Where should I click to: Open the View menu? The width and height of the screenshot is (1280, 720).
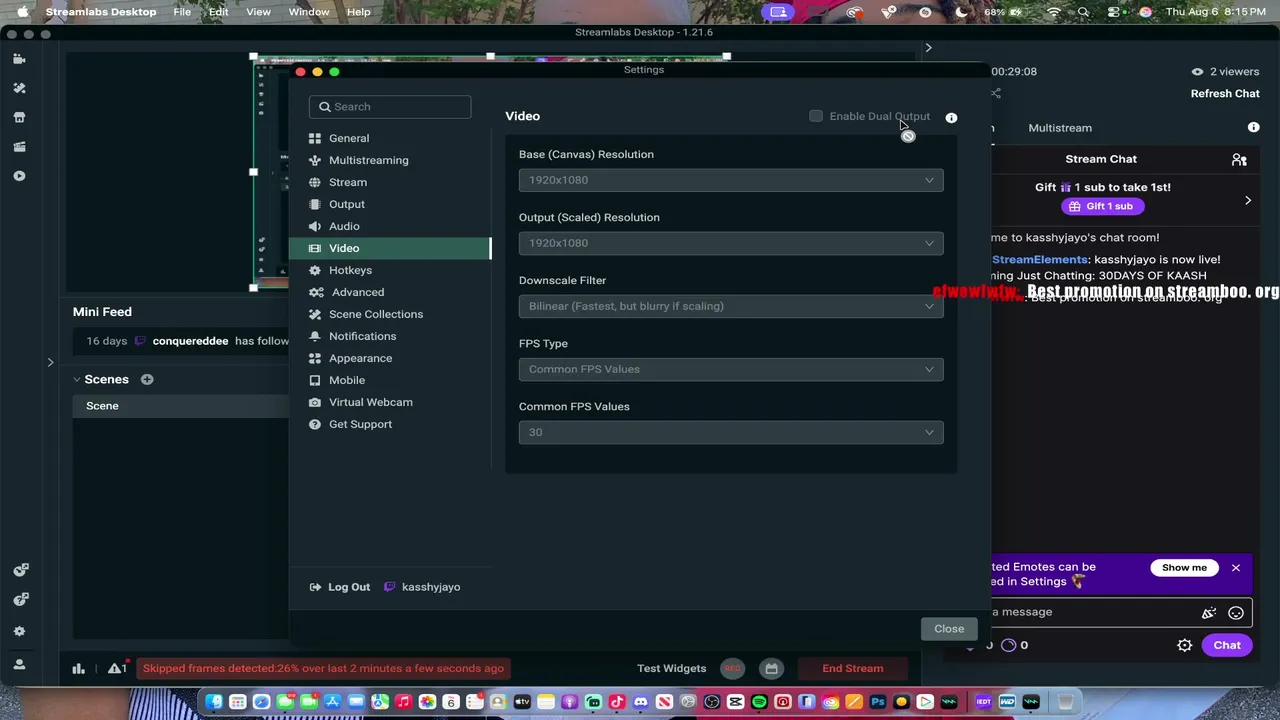pyautogui.click(x=258, y=12)
